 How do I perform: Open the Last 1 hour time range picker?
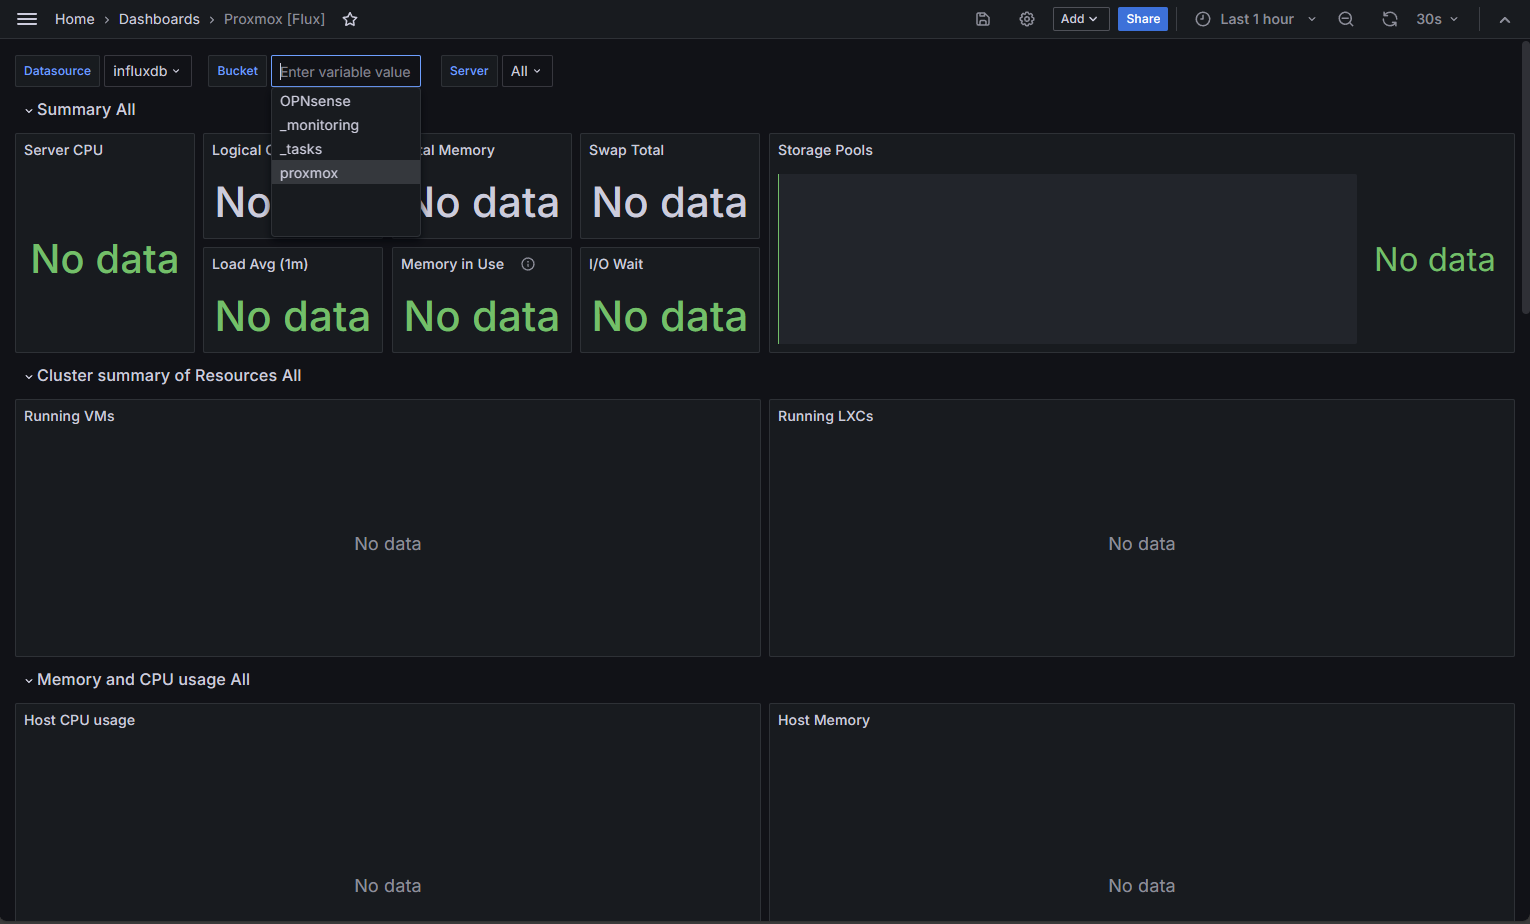[1256, 19]
